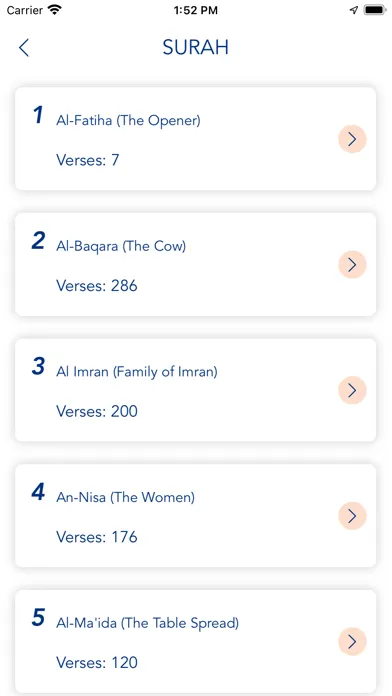Select Al-Fatiha (The Opener) title

tap(128, 120)
